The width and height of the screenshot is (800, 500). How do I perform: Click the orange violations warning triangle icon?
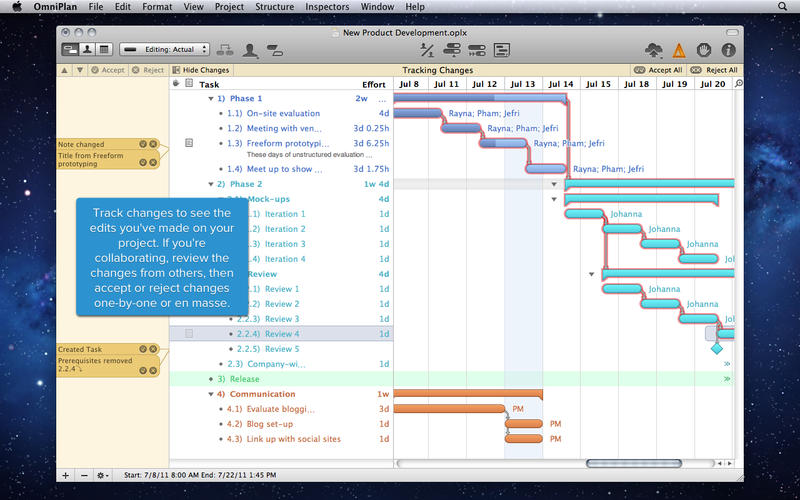pyautogui.click(x=679, y=49)
